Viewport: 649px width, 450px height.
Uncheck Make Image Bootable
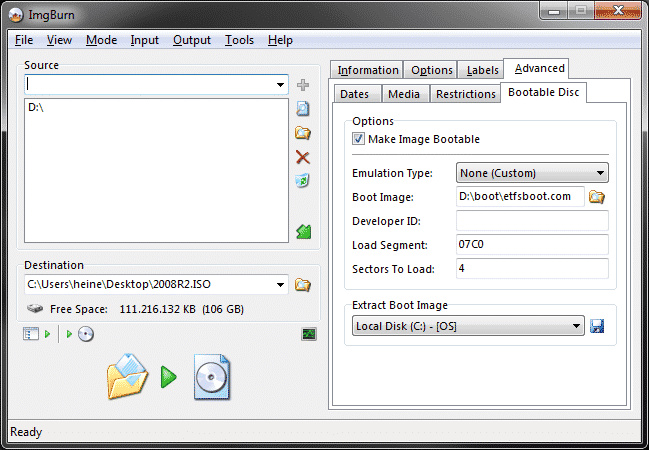pos(358,138)
